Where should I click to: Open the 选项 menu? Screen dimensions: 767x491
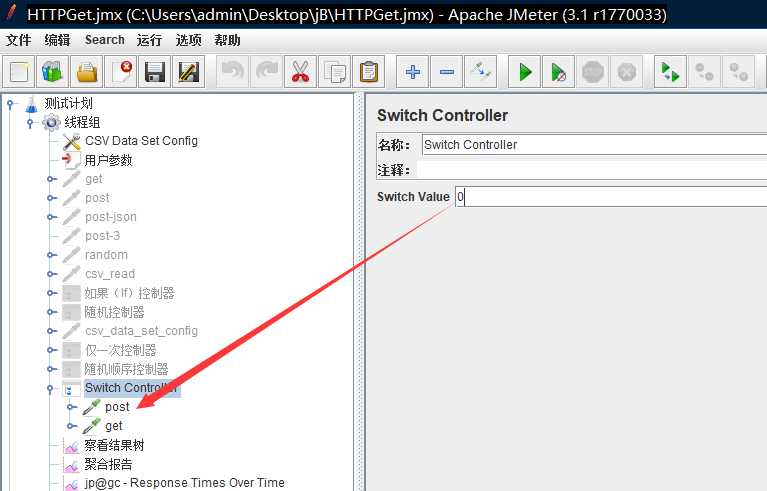tap(188, 40)
